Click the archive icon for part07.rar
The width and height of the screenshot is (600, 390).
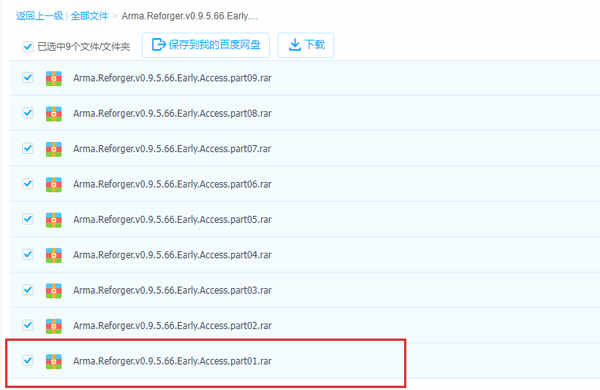(54, 149)
